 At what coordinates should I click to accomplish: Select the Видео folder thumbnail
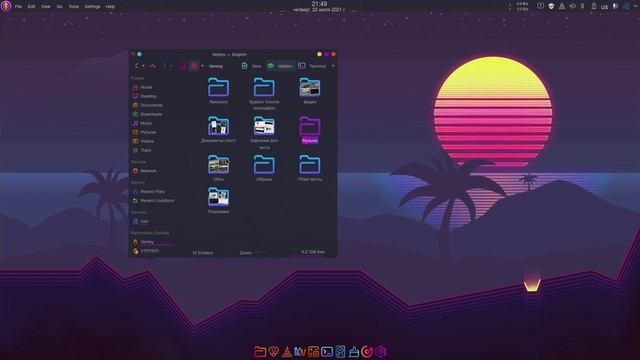pyautogui.click(x=310, y=91)
